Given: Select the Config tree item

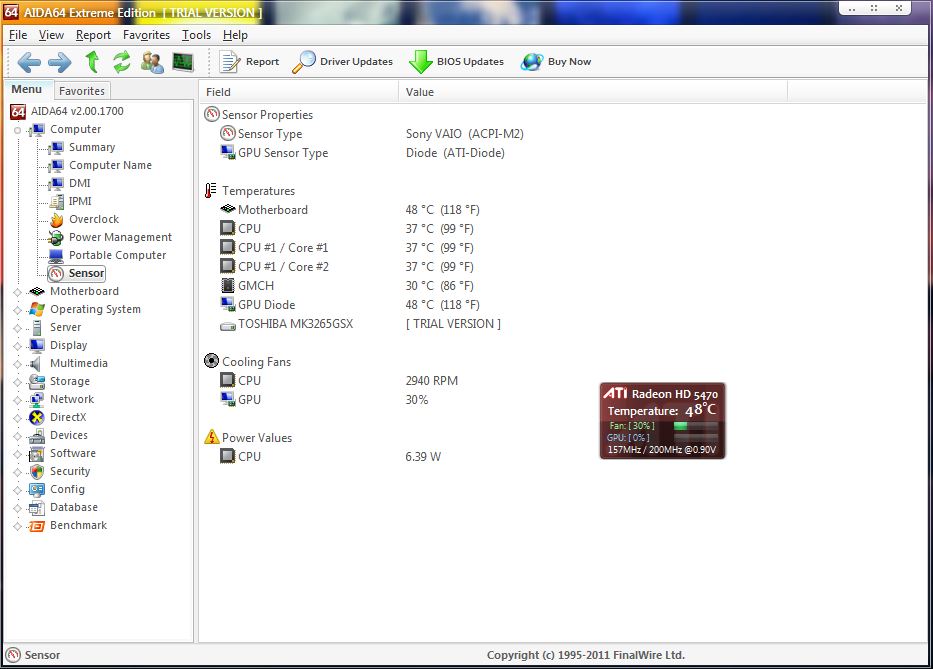Looking at the screenshot, I should point(67,489).
